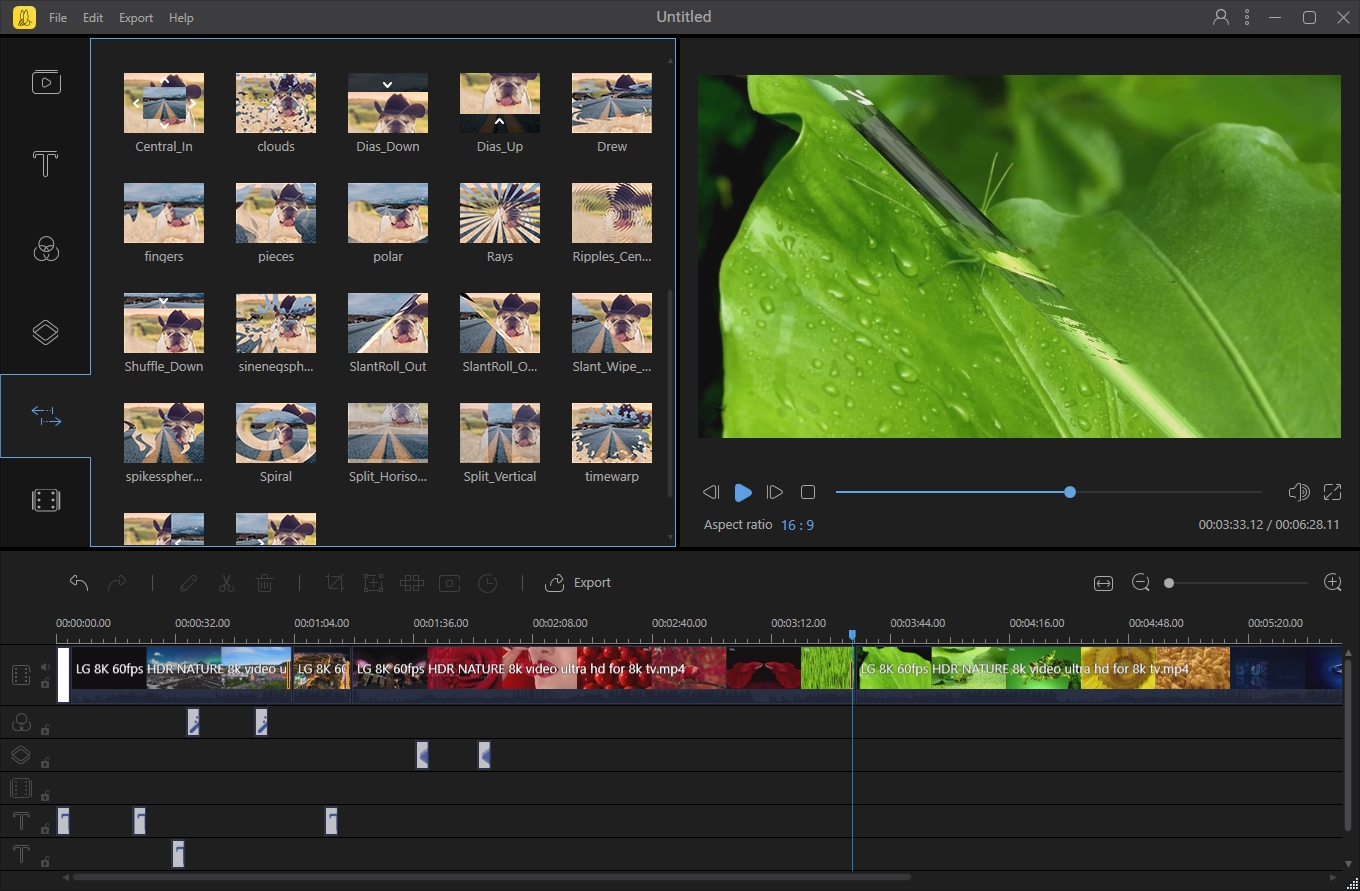Click the Split scissors tool

pyautogui.click(x=226, y=583)
